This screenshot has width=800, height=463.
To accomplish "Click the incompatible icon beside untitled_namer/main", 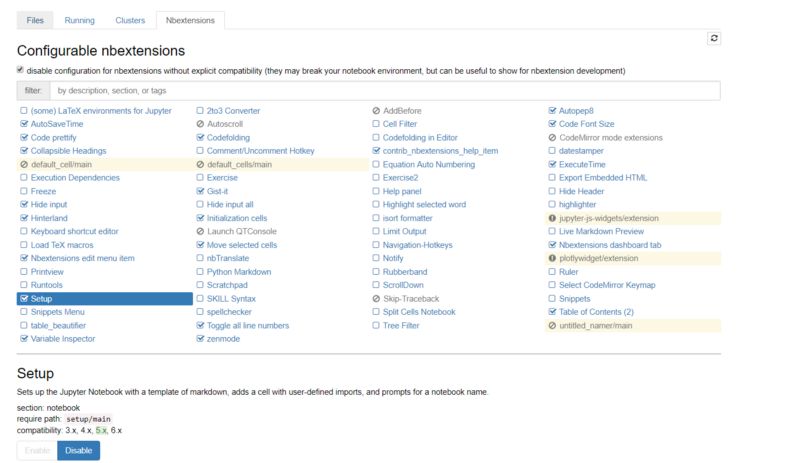I will tap(552, 326).
